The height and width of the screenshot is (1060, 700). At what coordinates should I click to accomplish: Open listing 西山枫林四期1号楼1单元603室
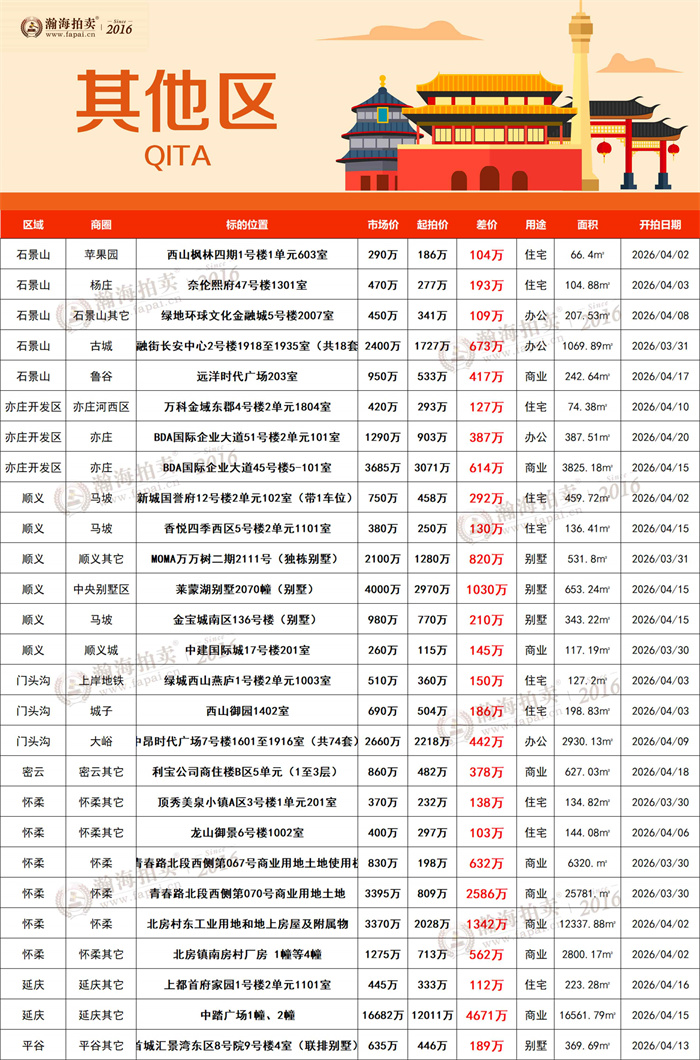[246, 255]
